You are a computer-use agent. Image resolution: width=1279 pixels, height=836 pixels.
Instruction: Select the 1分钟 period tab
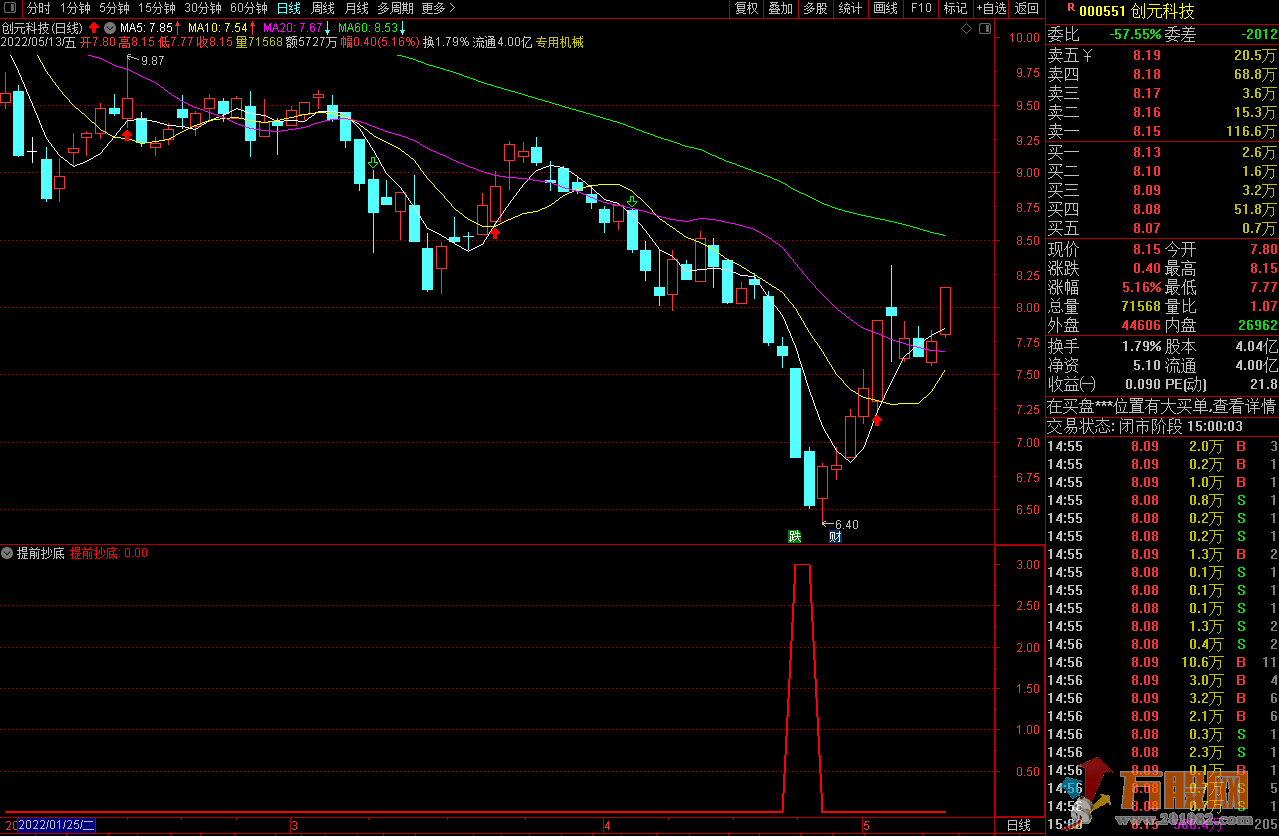pyautogui.click(x=75, y=8)
